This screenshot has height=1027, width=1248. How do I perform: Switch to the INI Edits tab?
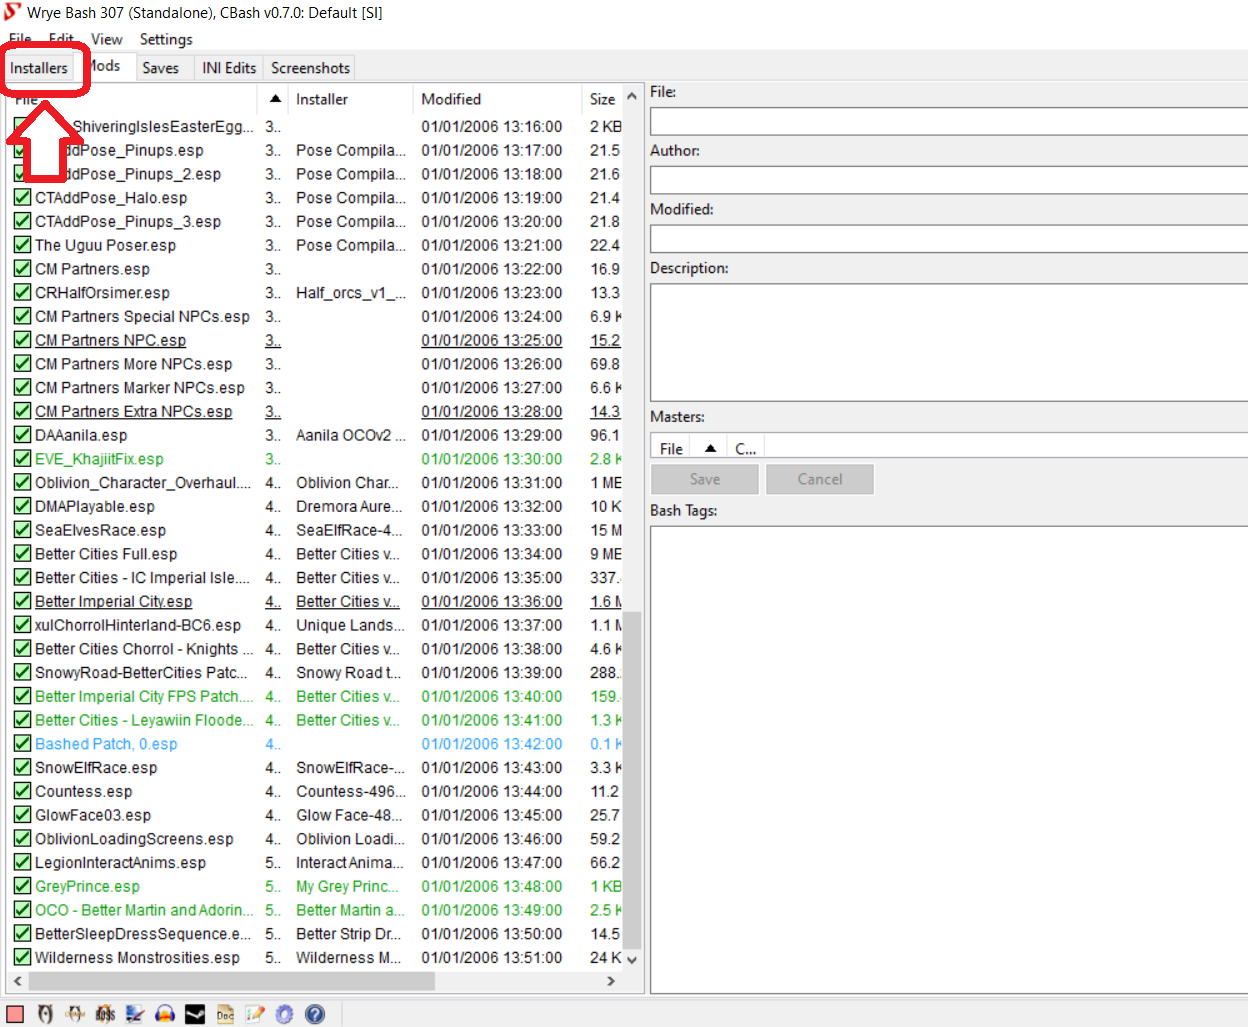pos(229,68)
